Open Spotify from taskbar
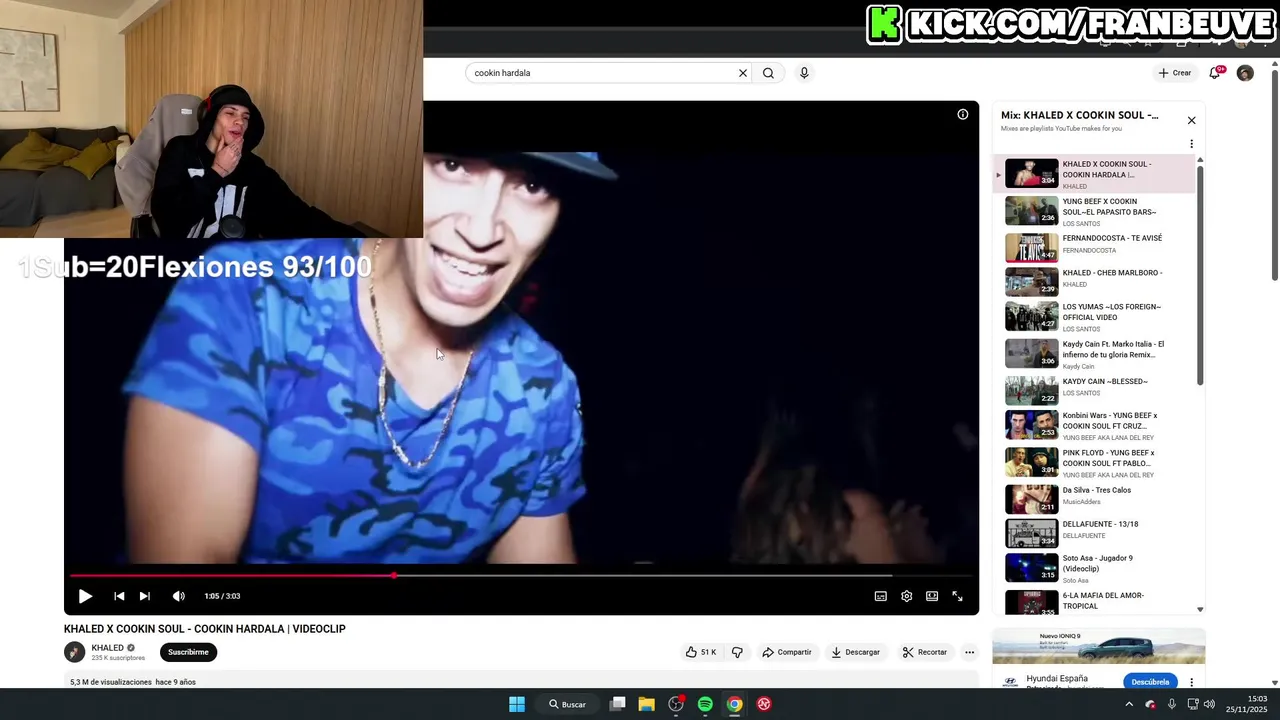Screen dimensions: 1280x720 705,704
